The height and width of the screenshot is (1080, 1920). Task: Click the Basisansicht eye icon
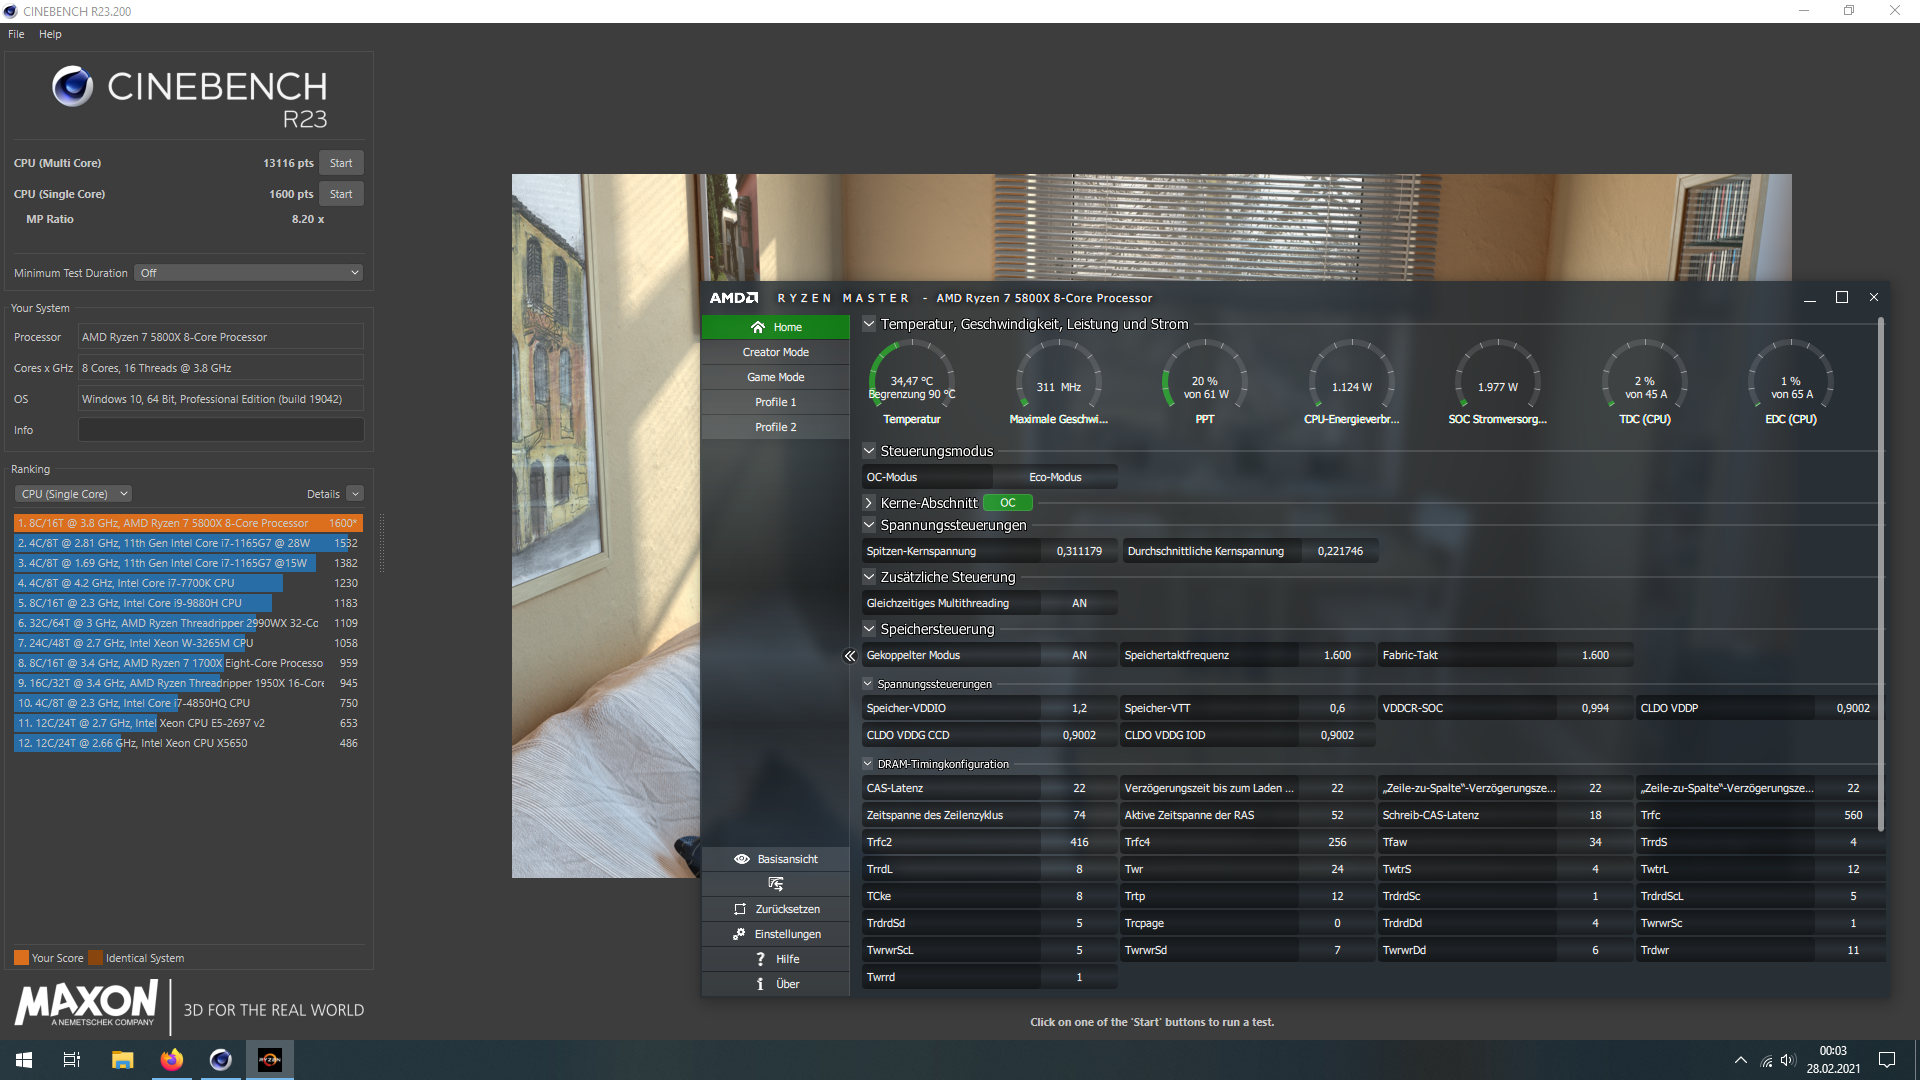[742, 859]
